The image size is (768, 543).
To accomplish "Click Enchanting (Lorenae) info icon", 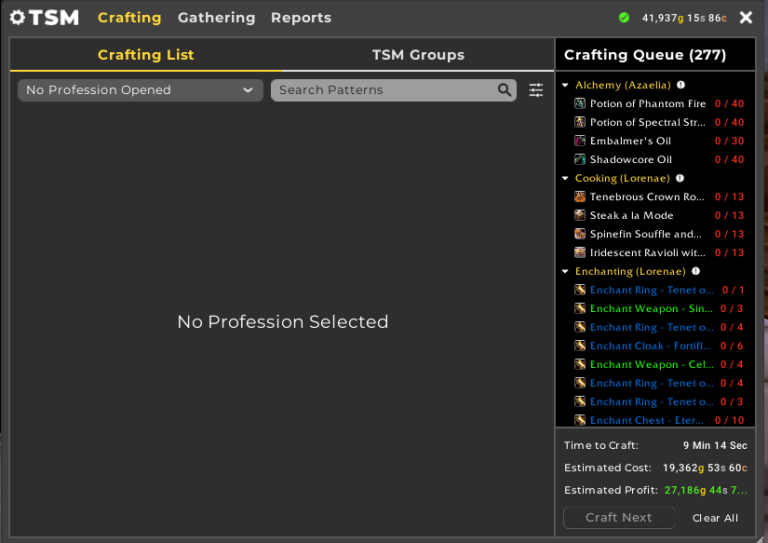I will [x=696, y=271].
